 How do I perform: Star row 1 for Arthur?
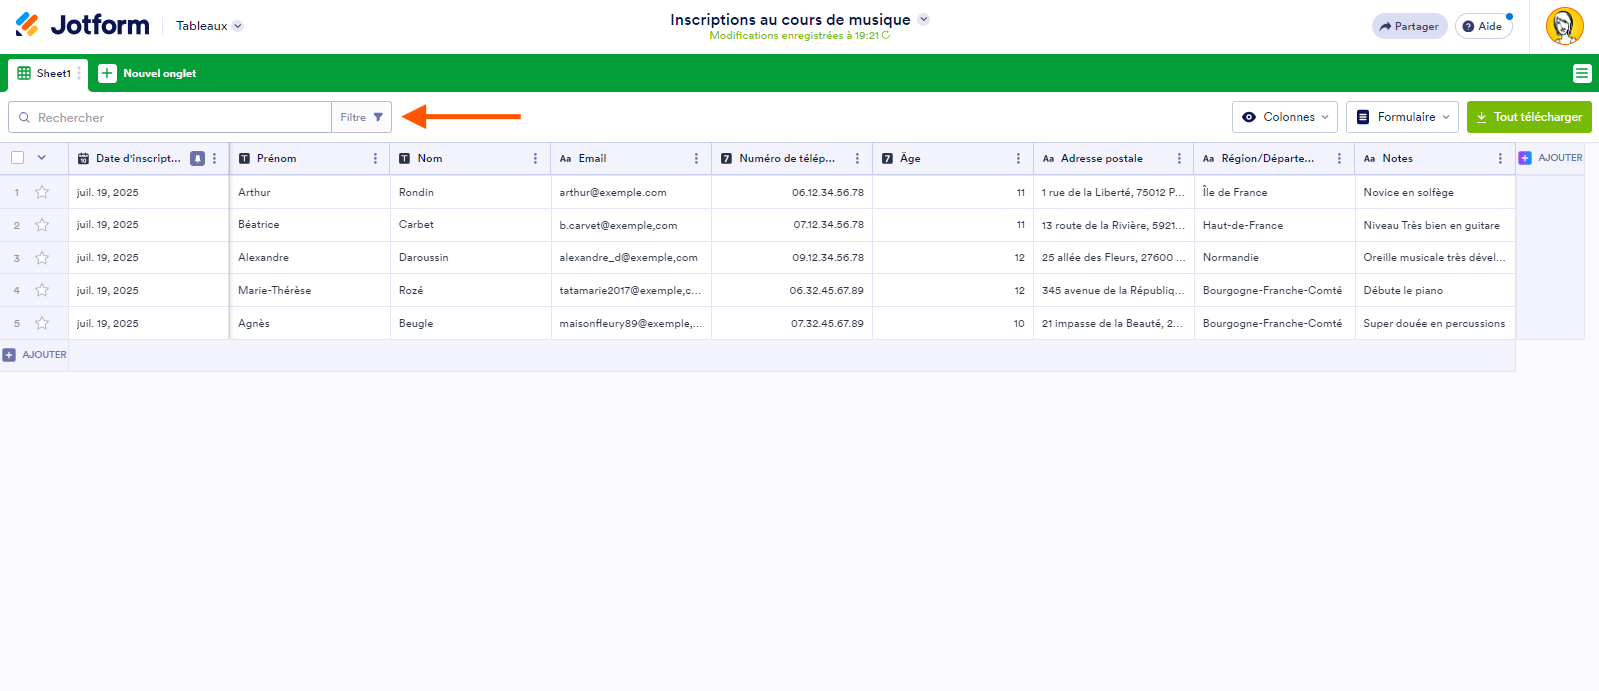42,192
